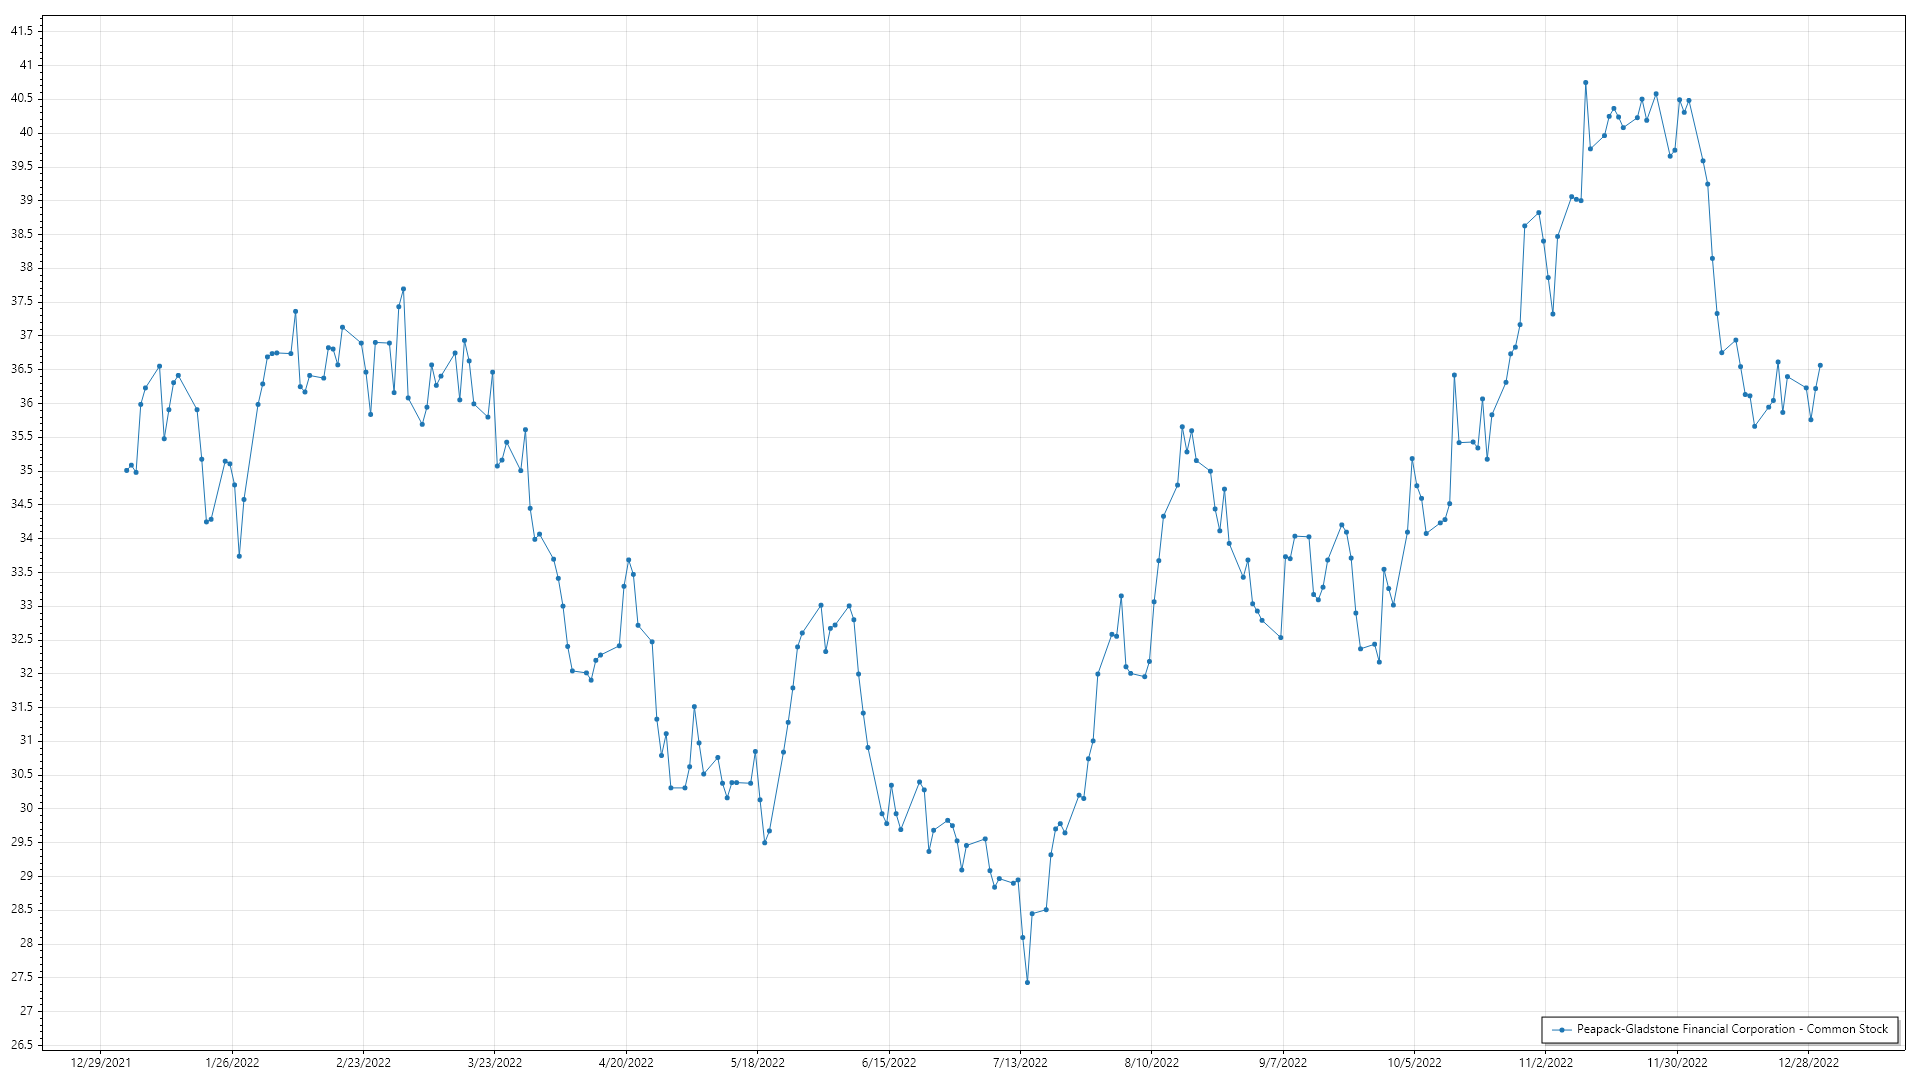The width and height of the screenshot is (1920, 1080).
Task: Click the 26.5 y-axis value label
Action: point(22,1045)
